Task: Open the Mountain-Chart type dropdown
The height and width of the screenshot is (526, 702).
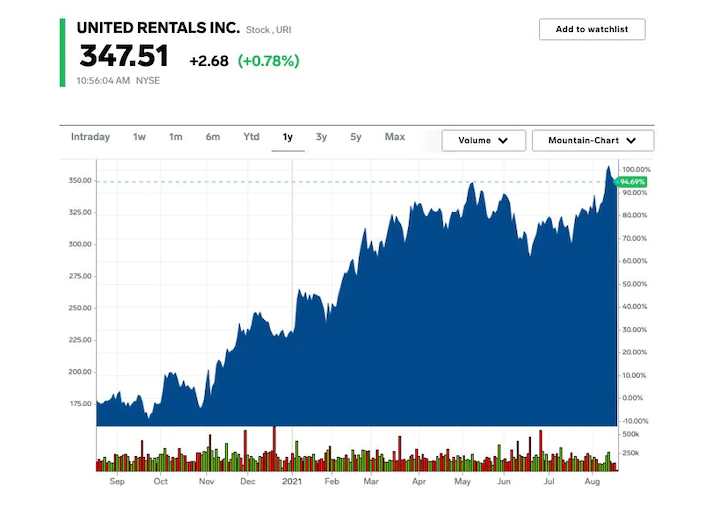Action: coord(593,141)
